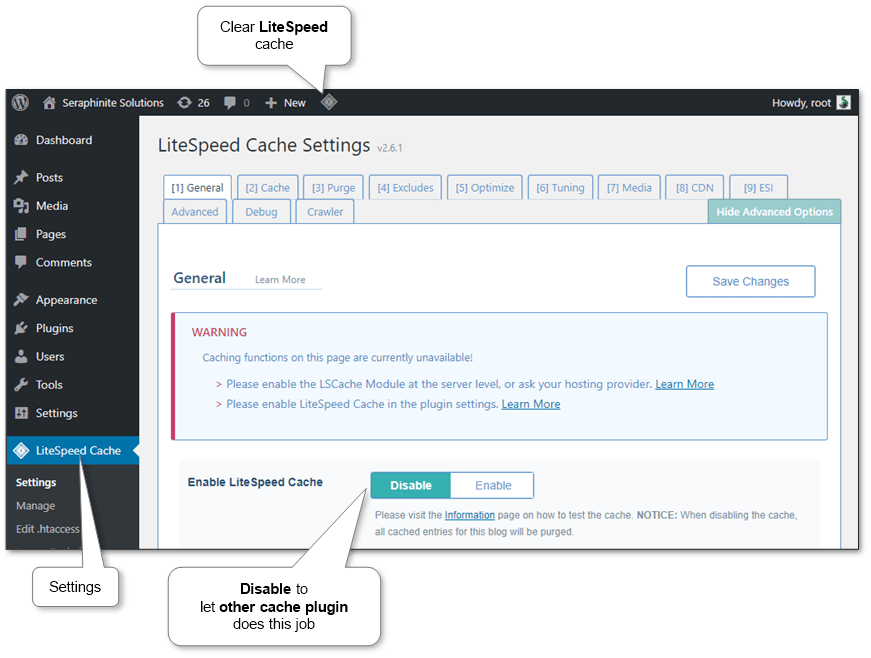Open the Crawler tab
The height and width of the screenshot is (658, 871).
[x=325, y=212]
